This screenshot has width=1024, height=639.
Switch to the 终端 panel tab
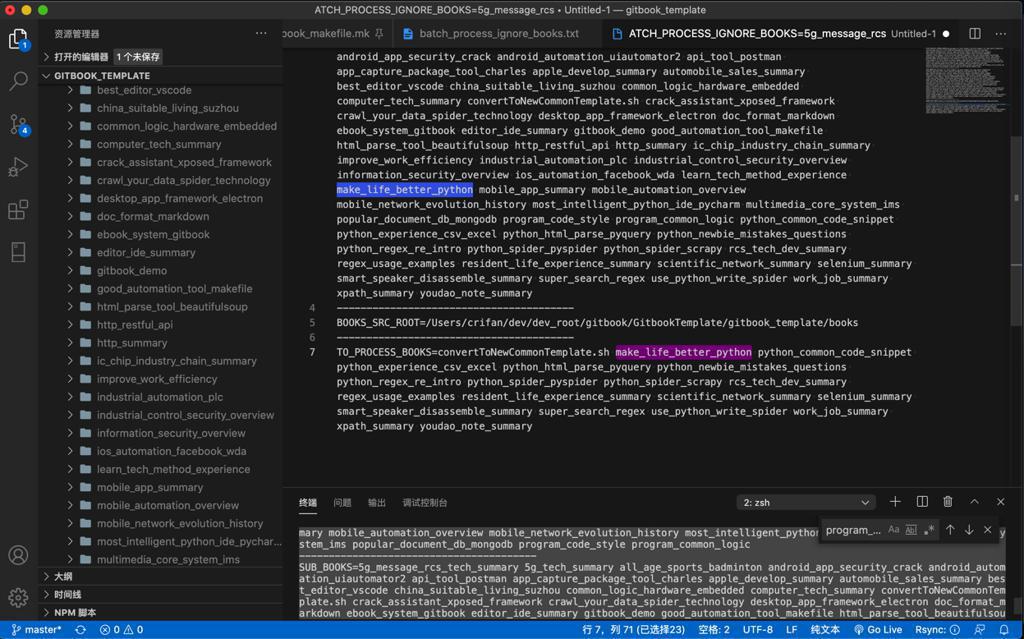point(308,502)
